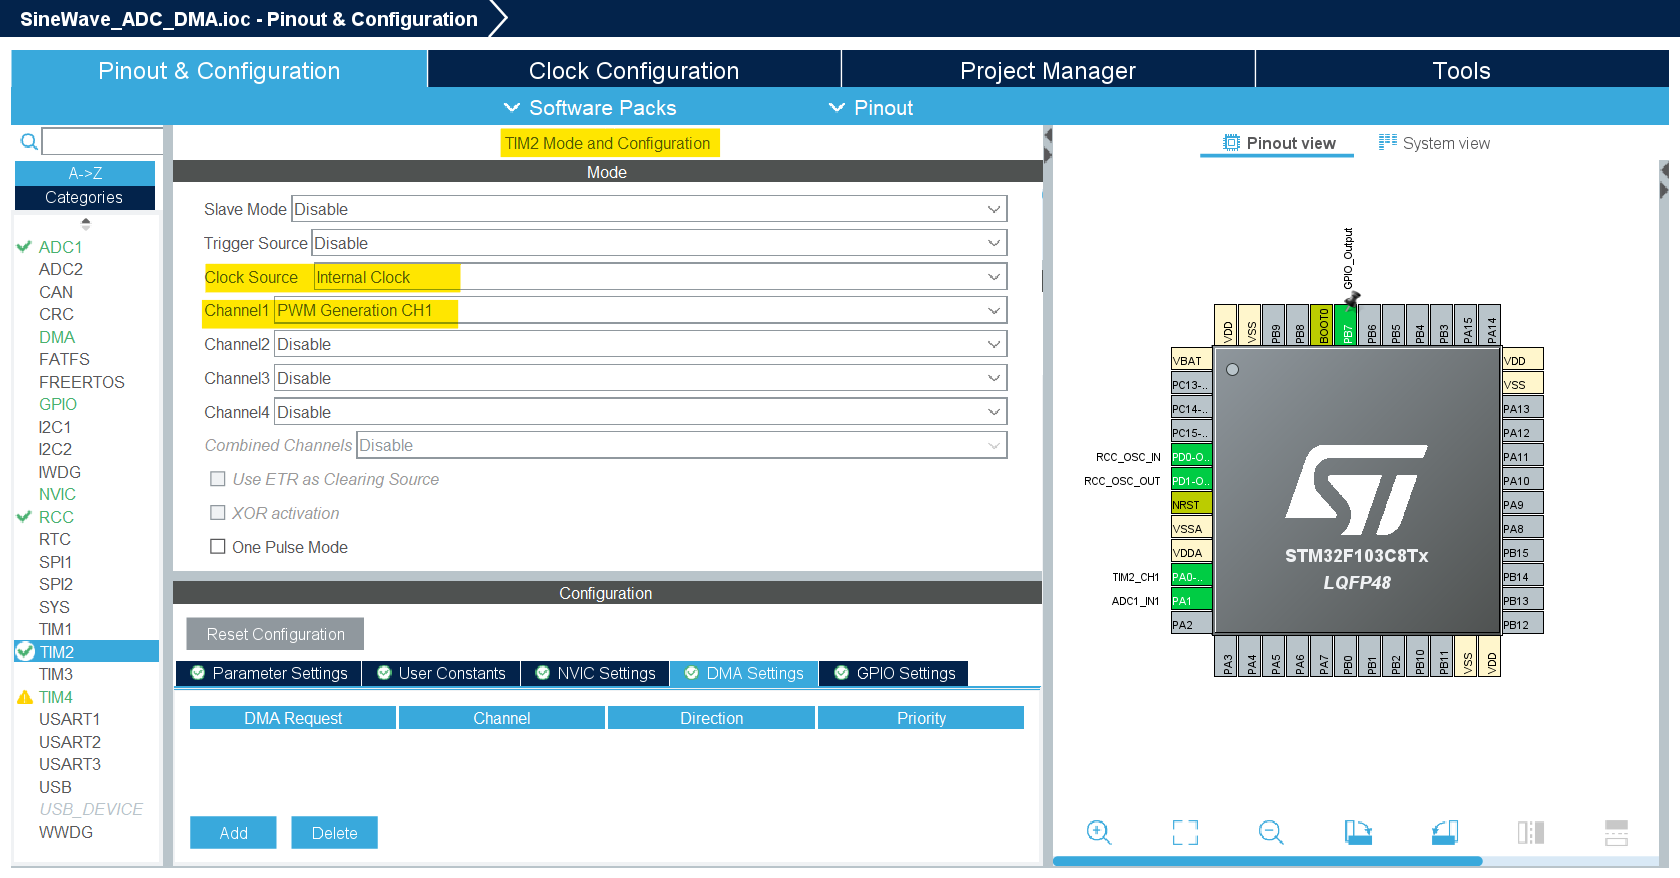
Task: Go to the Tools tab
Action: point(1462,70)
